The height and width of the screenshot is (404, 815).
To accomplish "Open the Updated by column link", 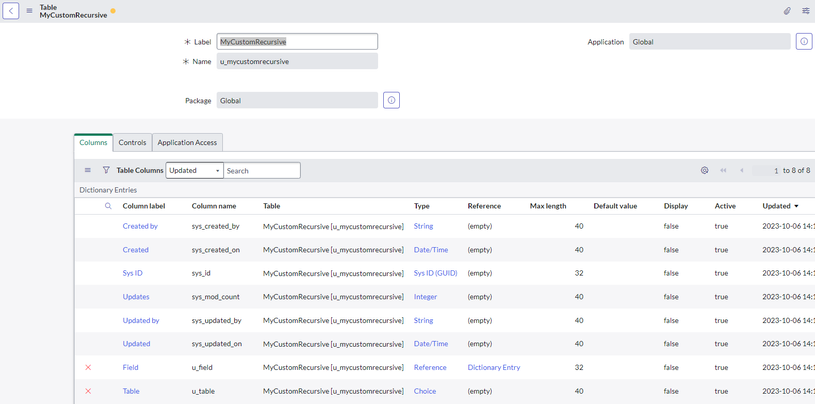I will (141, 320).
